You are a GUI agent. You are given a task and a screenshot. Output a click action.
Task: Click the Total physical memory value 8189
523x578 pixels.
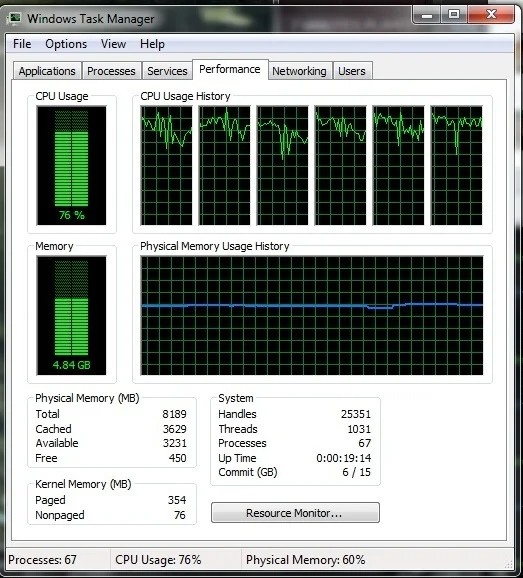click(x=174, y=414)
